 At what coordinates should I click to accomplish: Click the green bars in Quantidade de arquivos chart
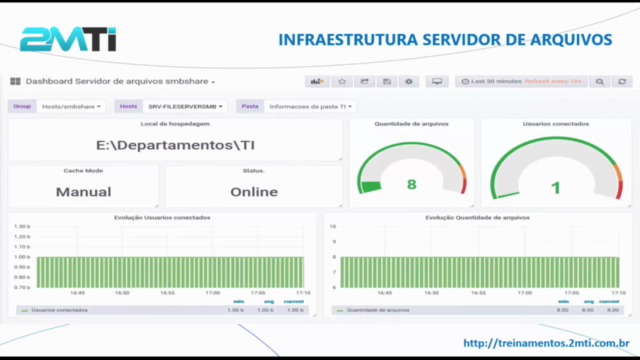tap(480, 272)
